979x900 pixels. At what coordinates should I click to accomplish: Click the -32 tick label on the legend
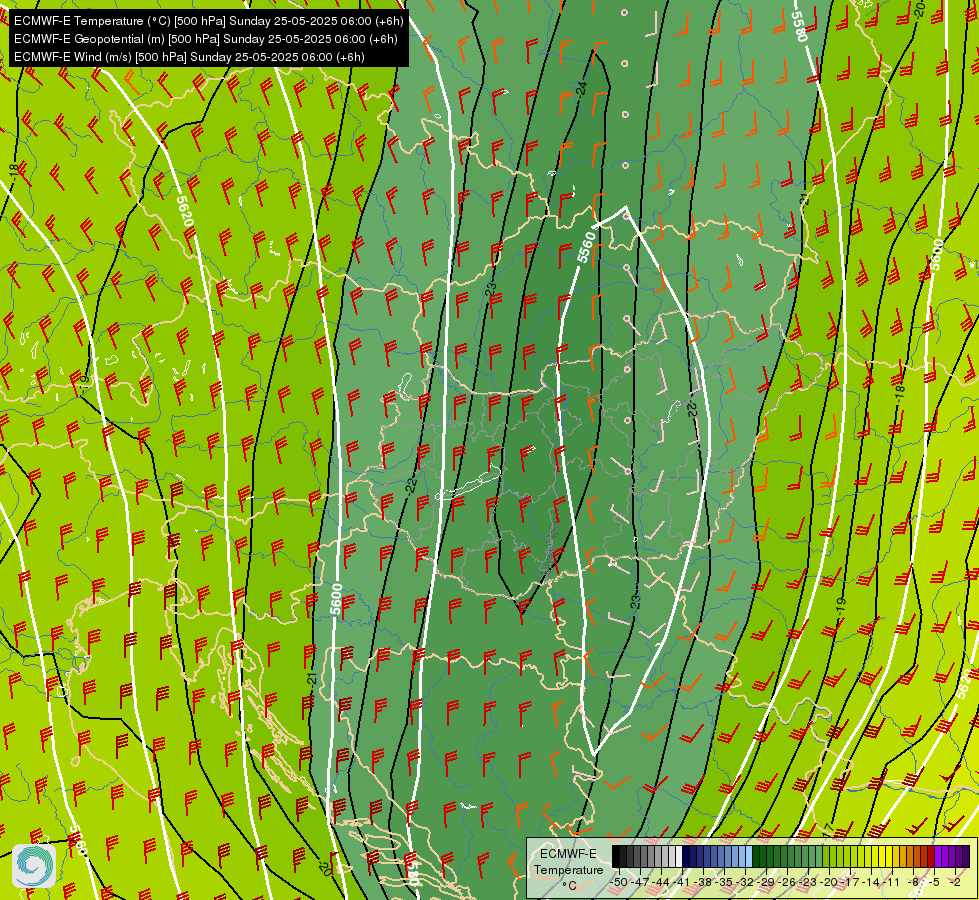745,882
